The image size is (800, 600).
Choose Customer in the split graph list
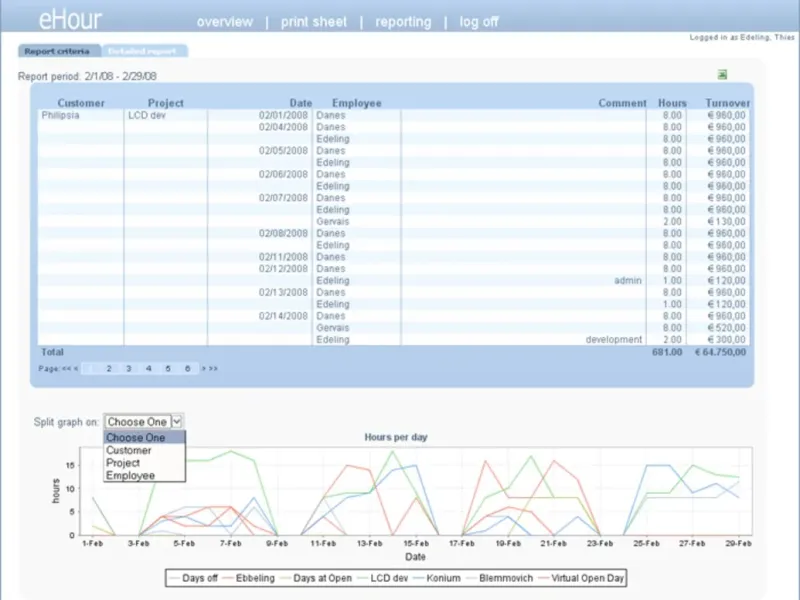click(129, 450)
